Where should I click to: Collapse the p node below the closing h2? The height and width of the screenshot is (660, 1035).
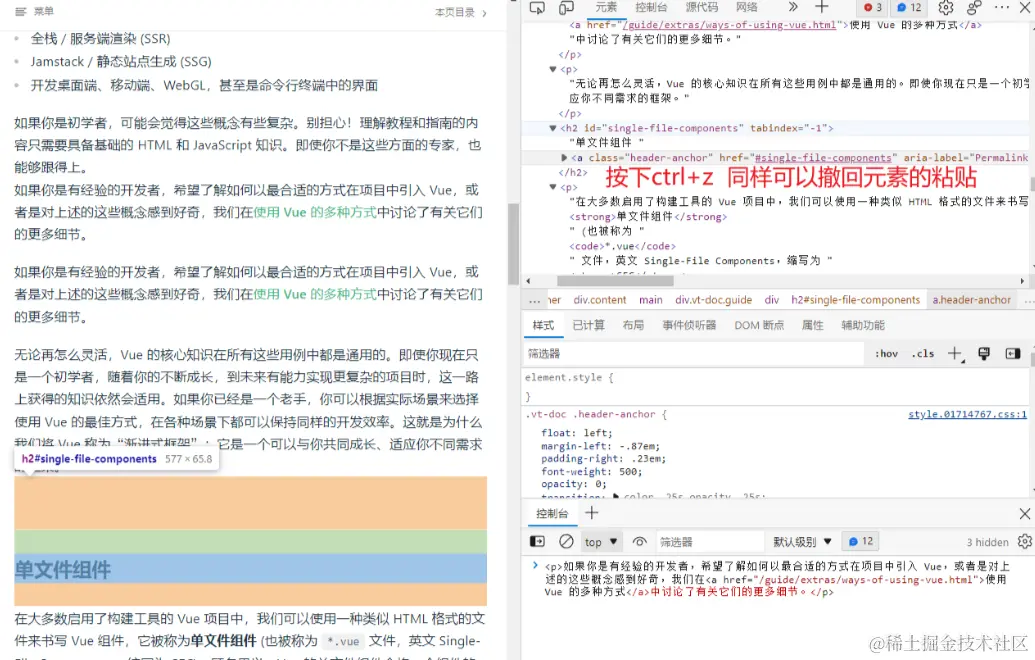[x=552, y=187]
